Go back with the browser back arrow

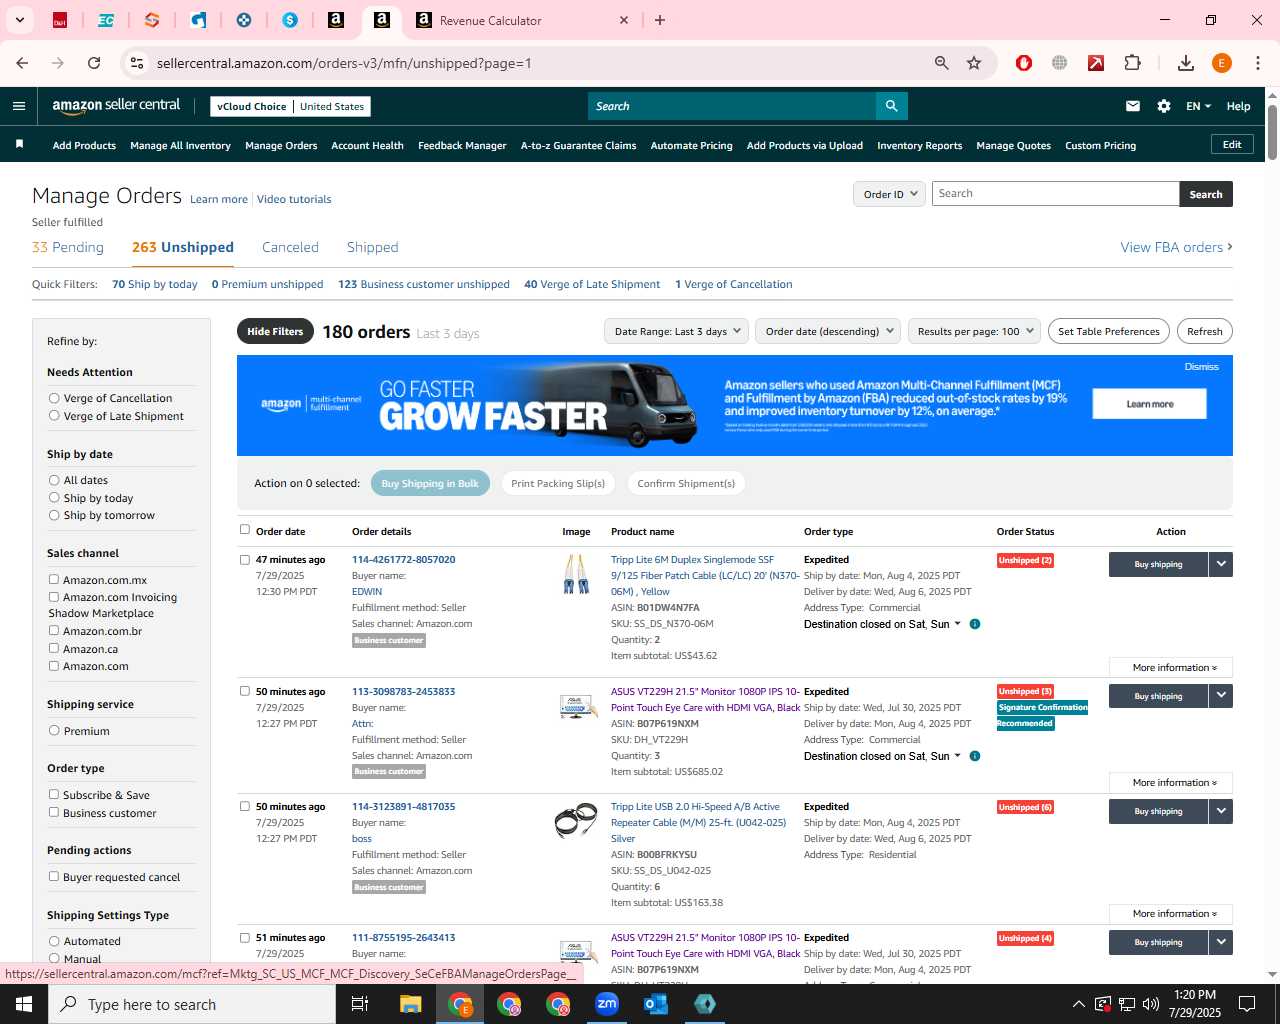click(22, 63)
